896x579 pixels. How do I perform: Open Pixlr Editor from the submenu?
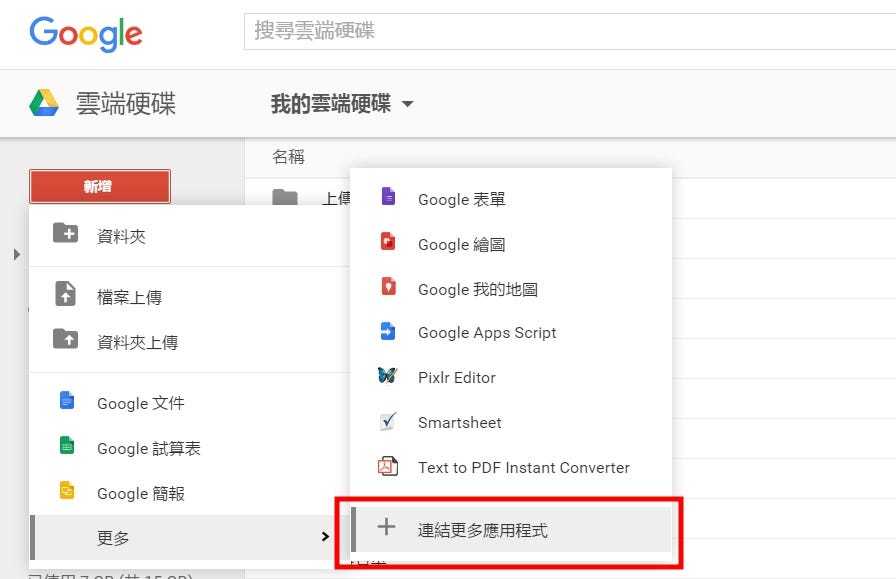point(511,377)
